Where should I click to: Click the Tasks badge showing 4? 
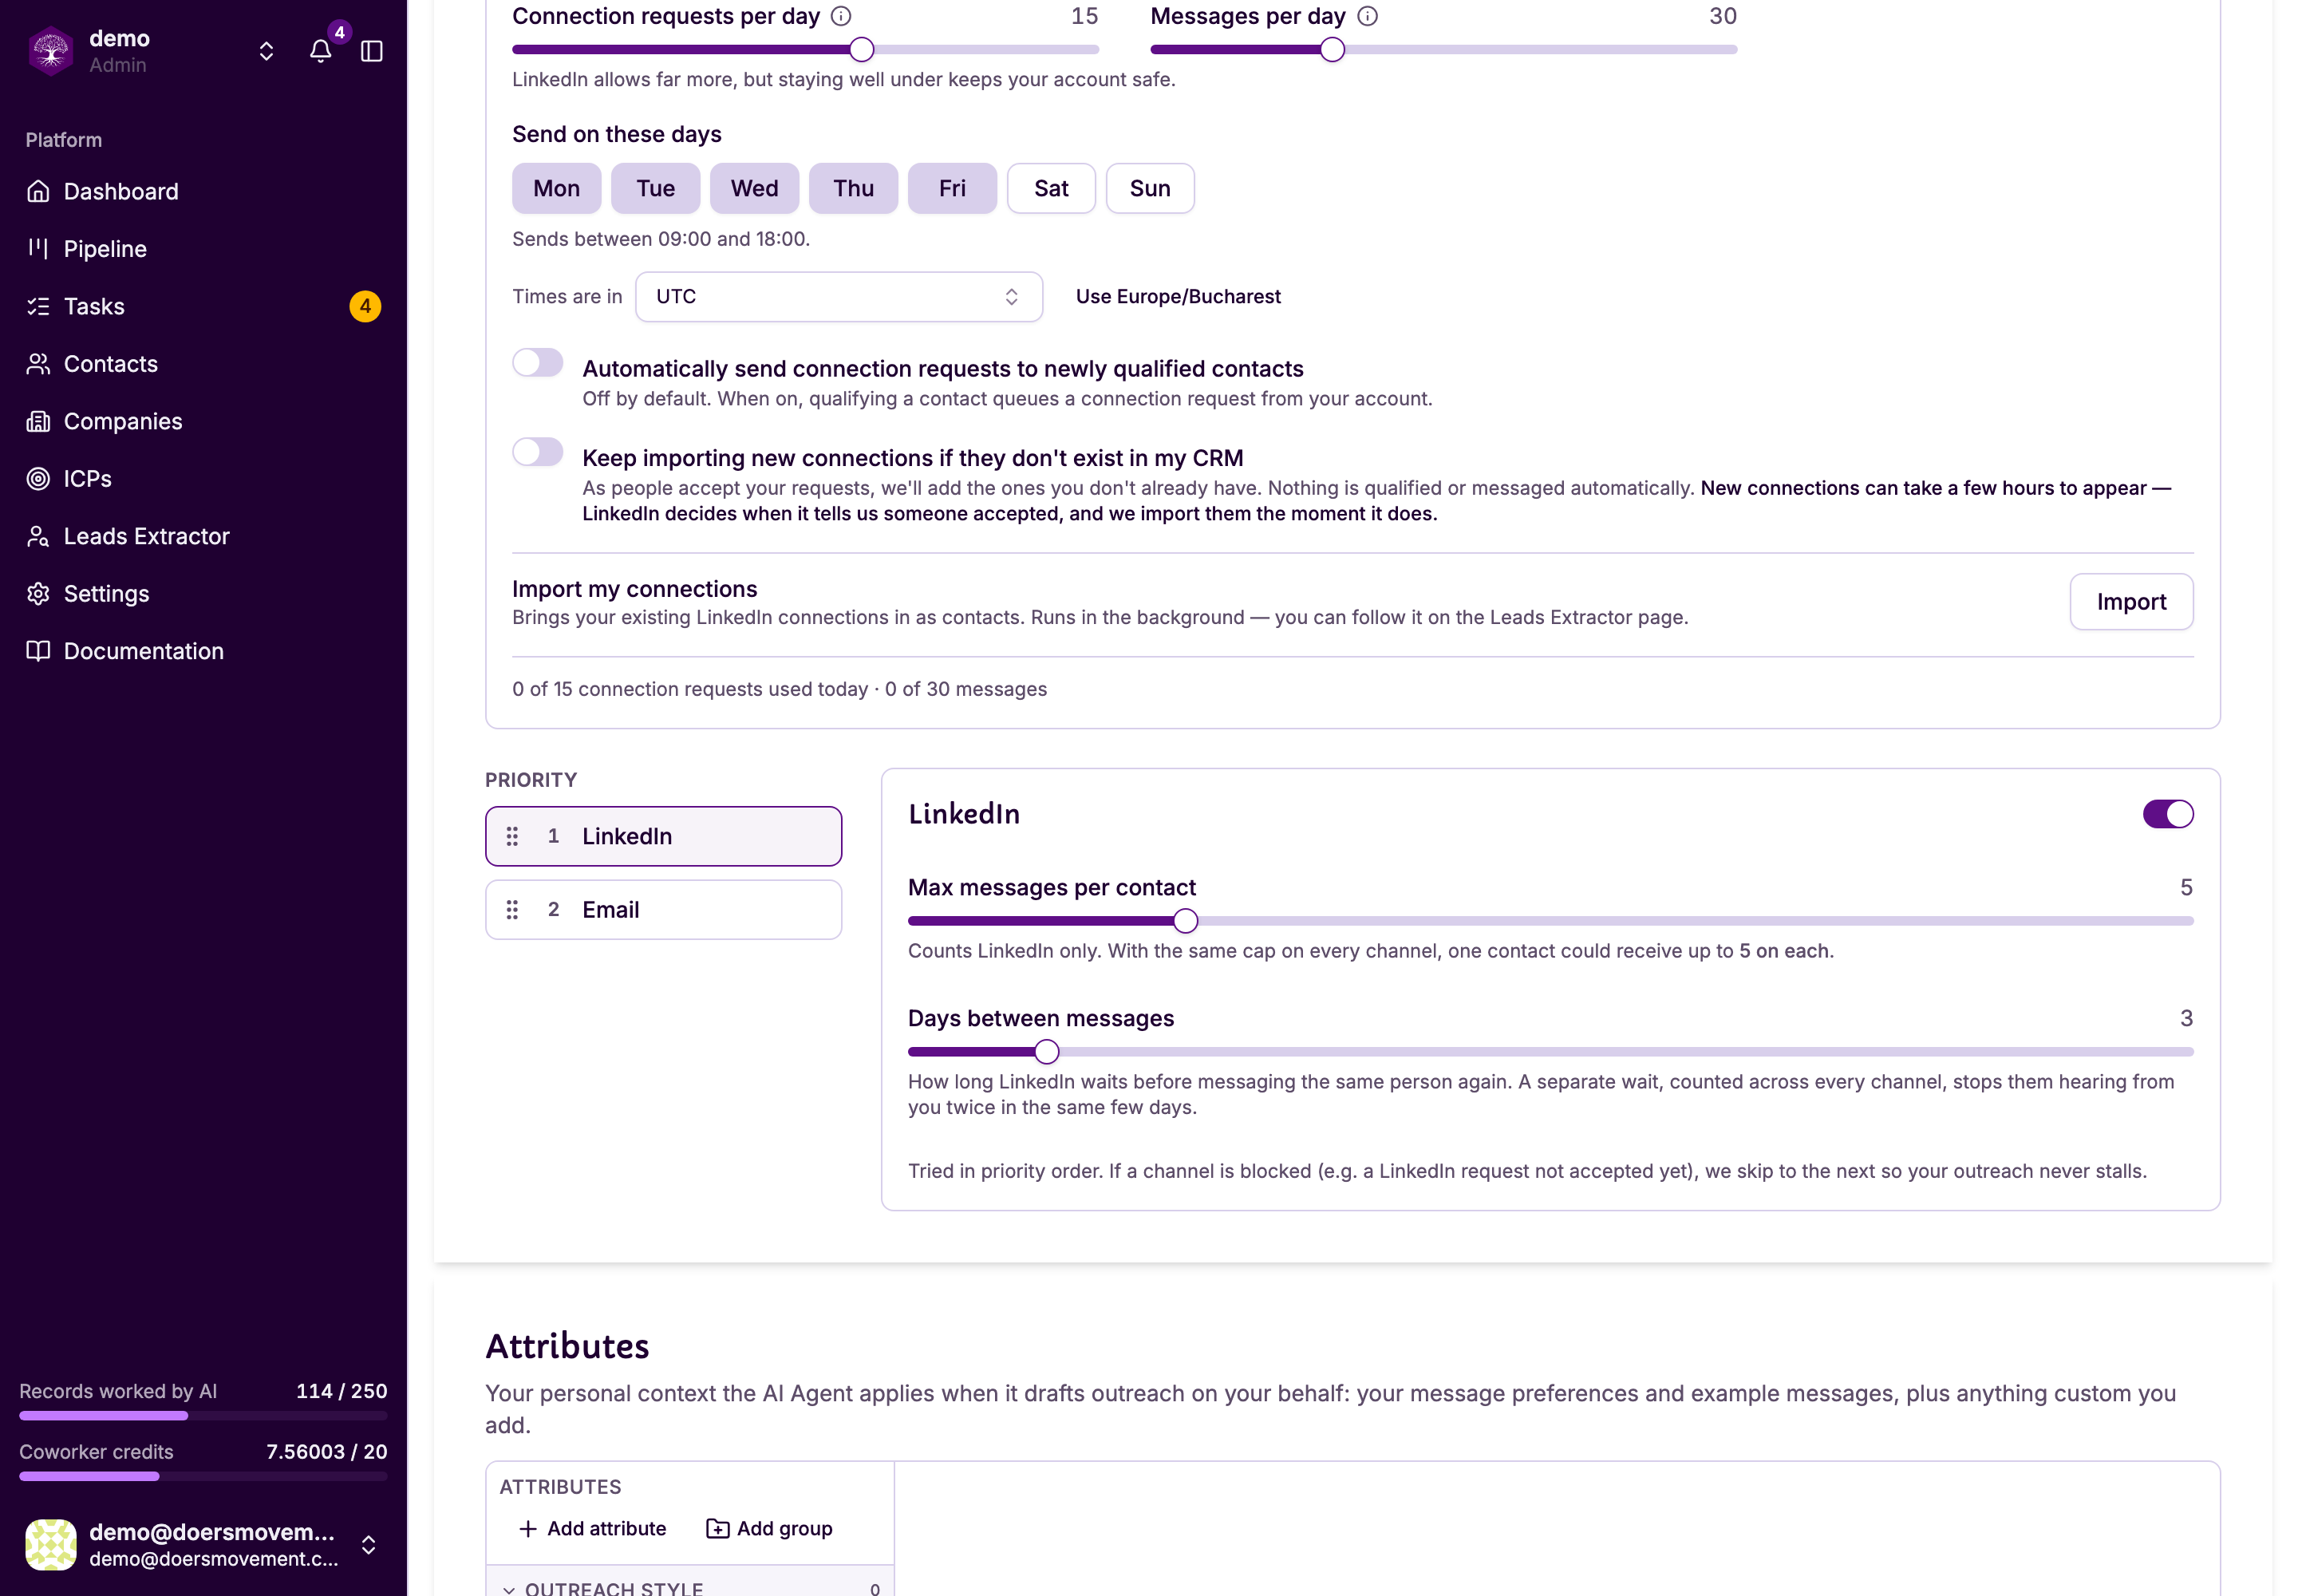pos(365,306)
